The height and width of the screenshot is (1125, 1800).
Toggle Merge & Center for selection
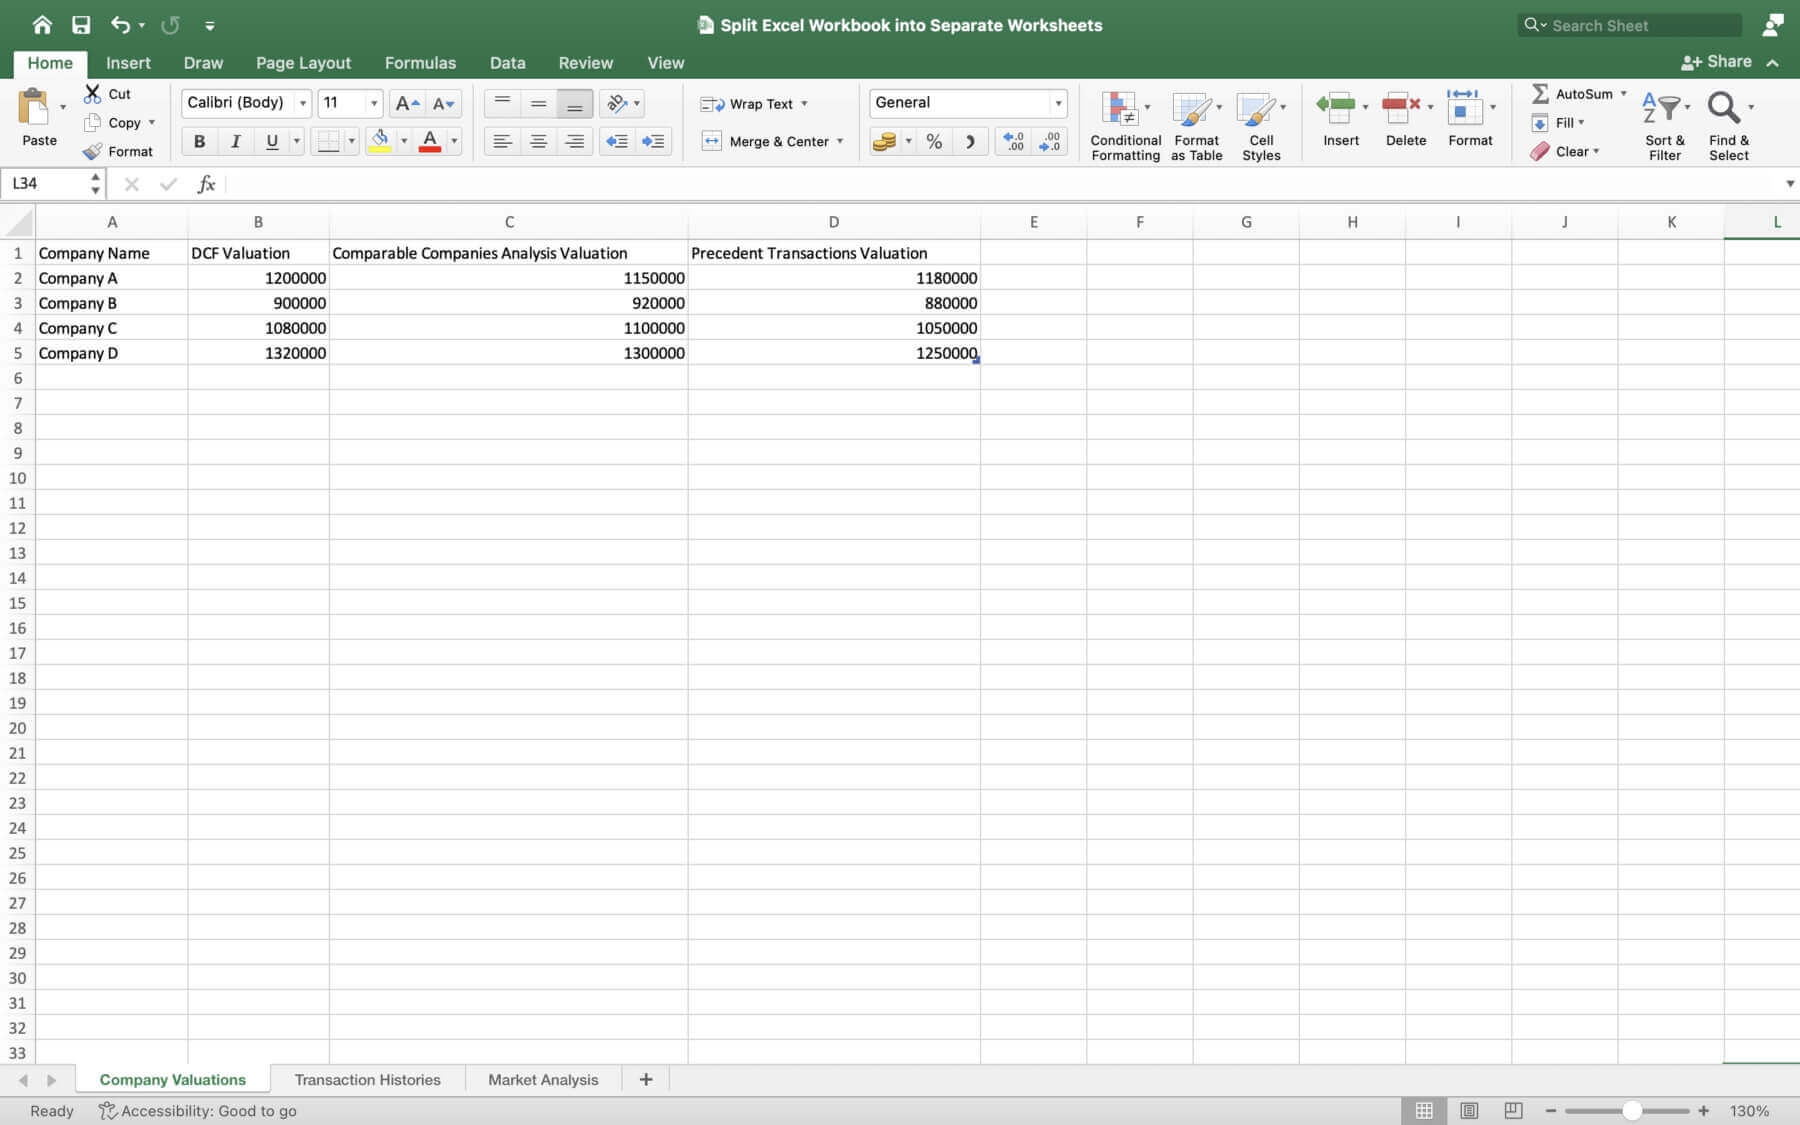click(x=772, y=141)
